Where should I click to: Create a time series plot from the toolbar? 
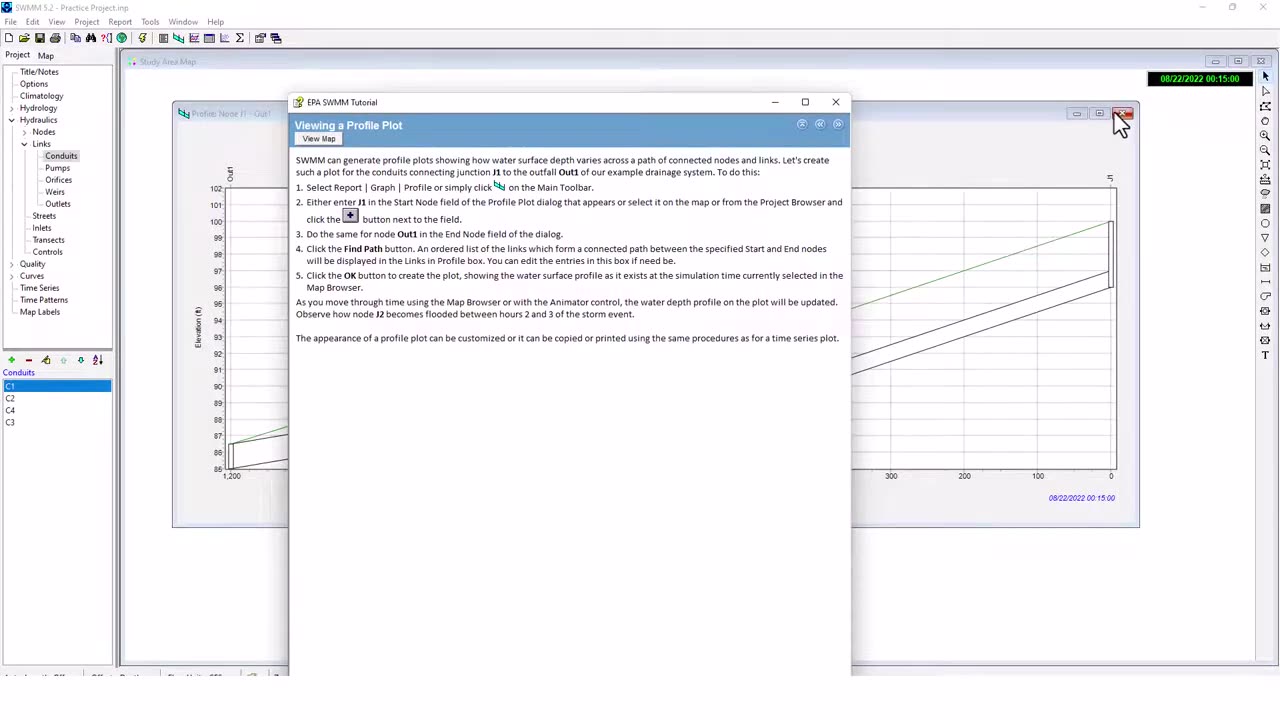(x=194, y=38)
